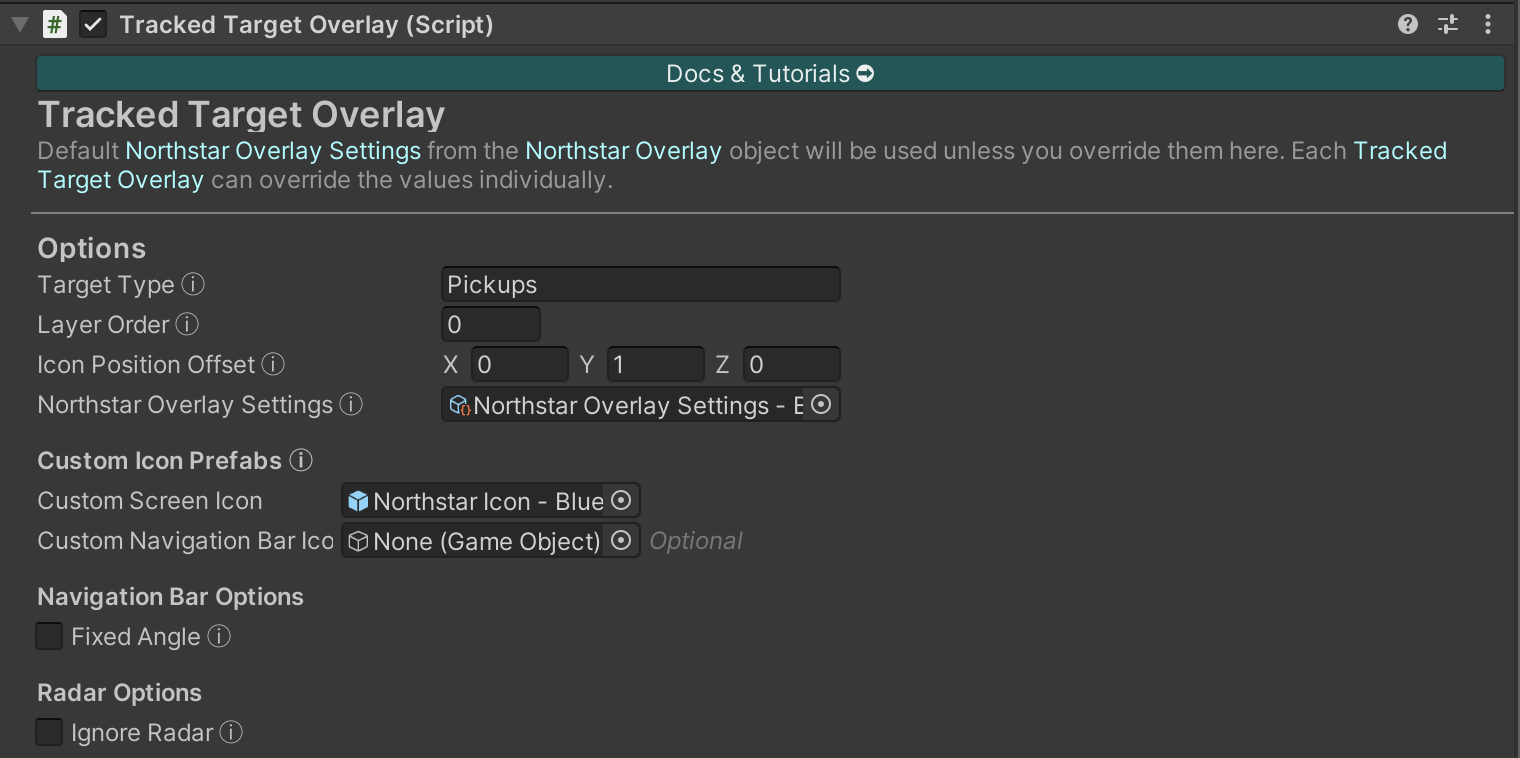Open the component three-dot options menu

(x=1488, y=25)
